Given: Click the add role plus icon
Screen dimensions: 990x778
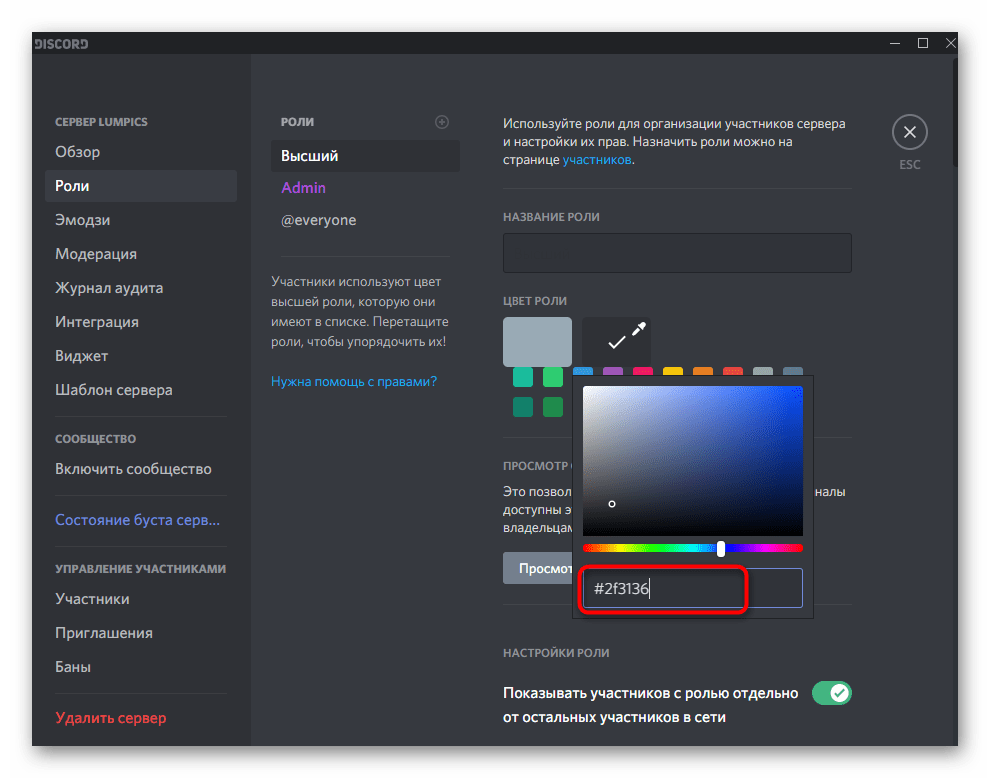Looking at the screenshot, I should pyautogui.click(x=442, y=122).
